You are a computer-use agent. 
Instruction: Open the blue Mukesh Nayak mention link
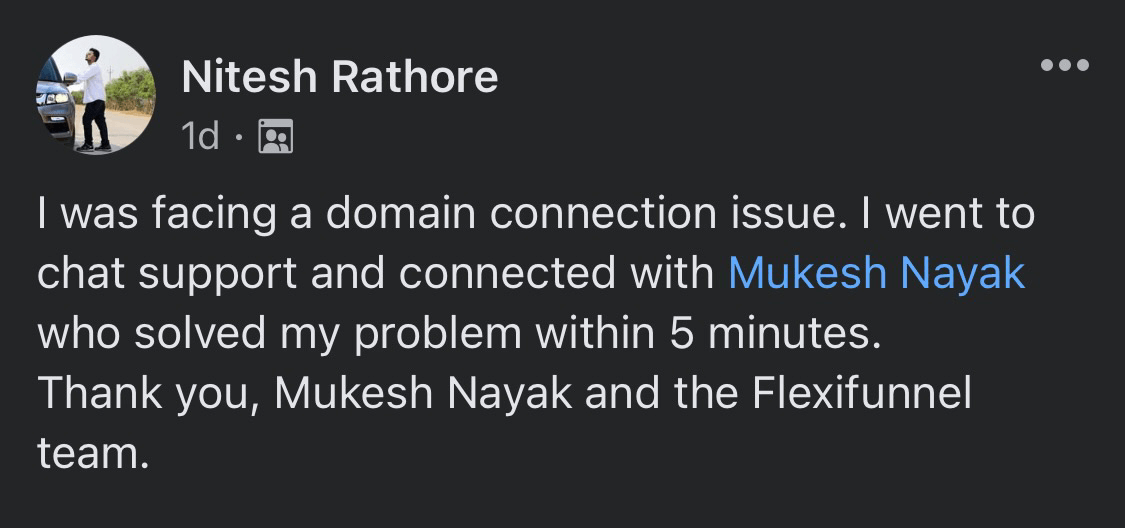pyautogui.click(x=876, y=274)
